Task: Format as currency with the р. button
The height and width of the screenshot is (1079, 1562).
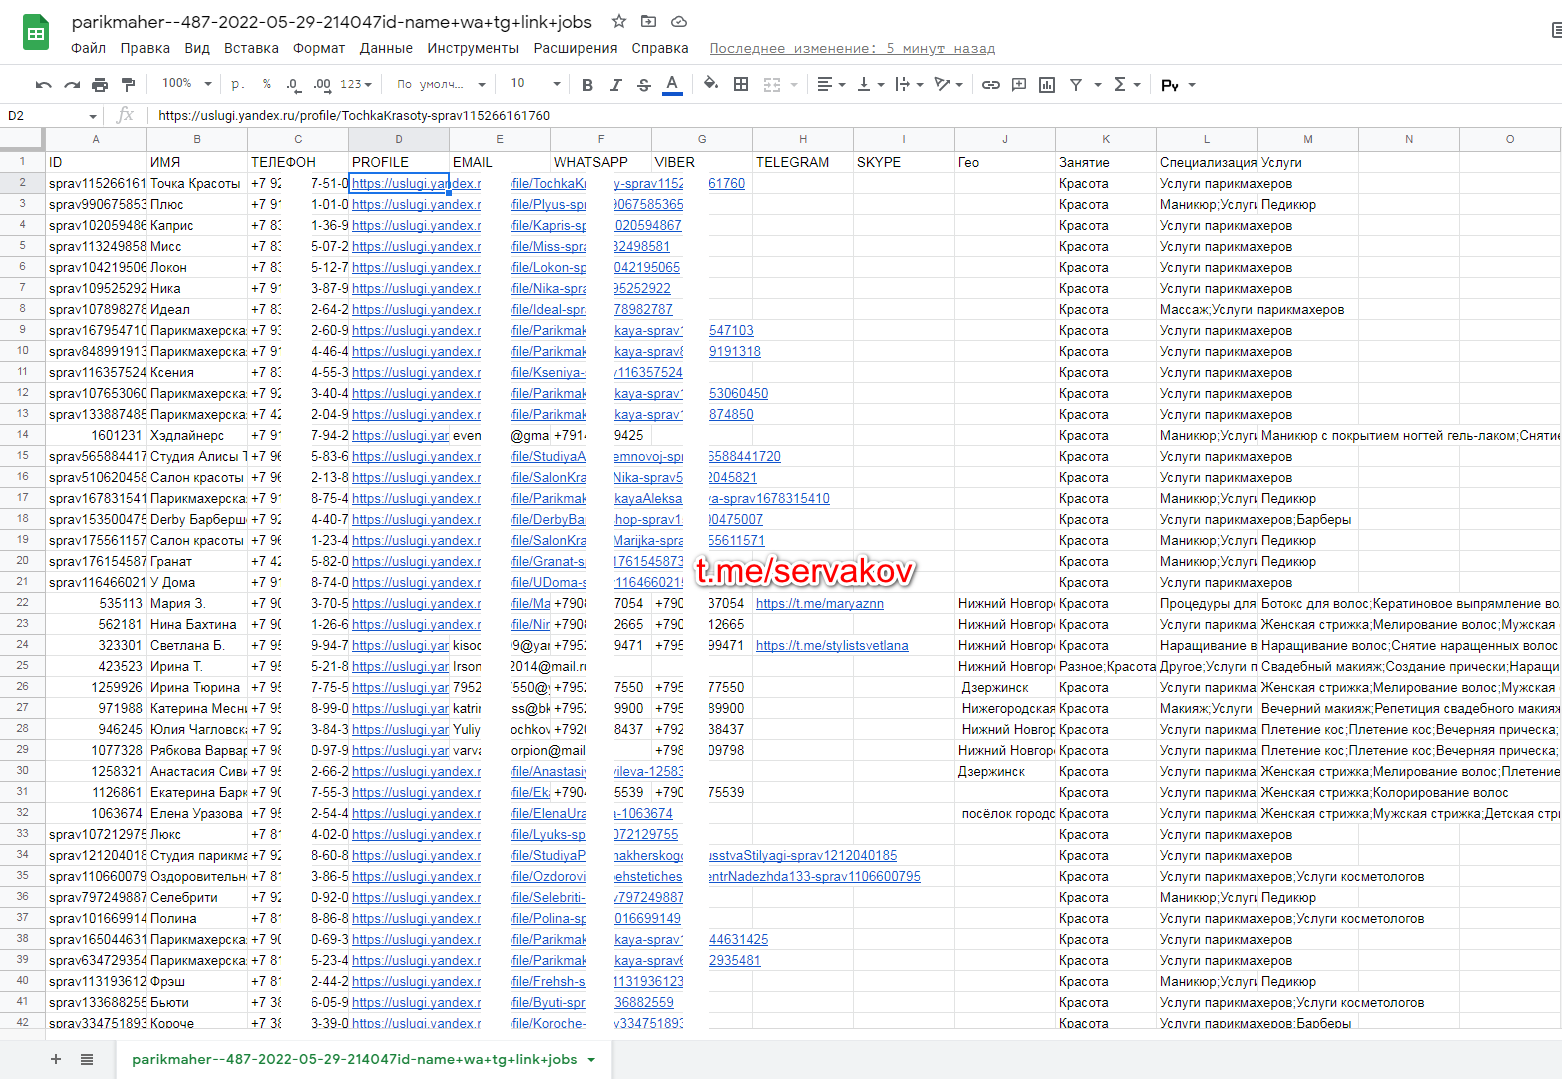Action: 237,84
